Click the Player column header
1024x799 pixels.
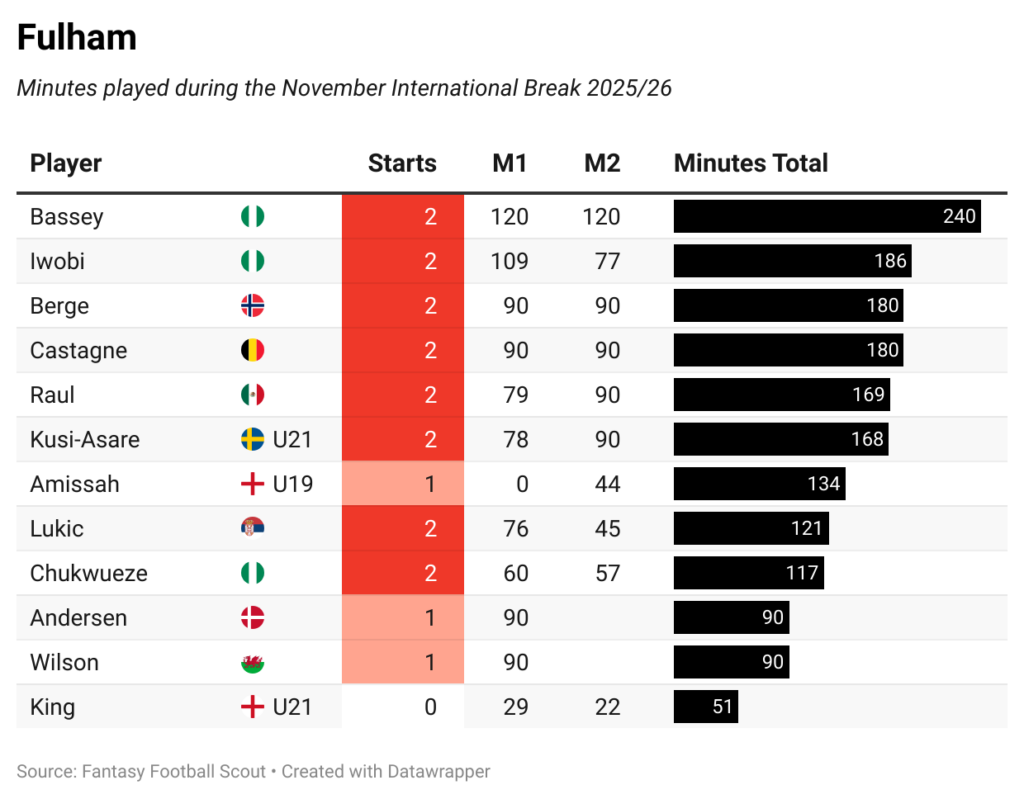(66, 164)
